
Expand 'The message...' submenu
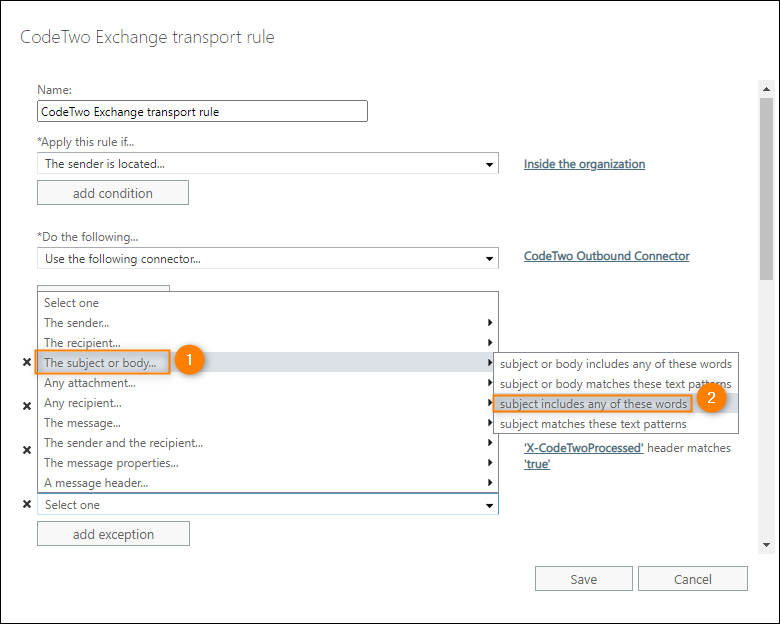[268, 422]
